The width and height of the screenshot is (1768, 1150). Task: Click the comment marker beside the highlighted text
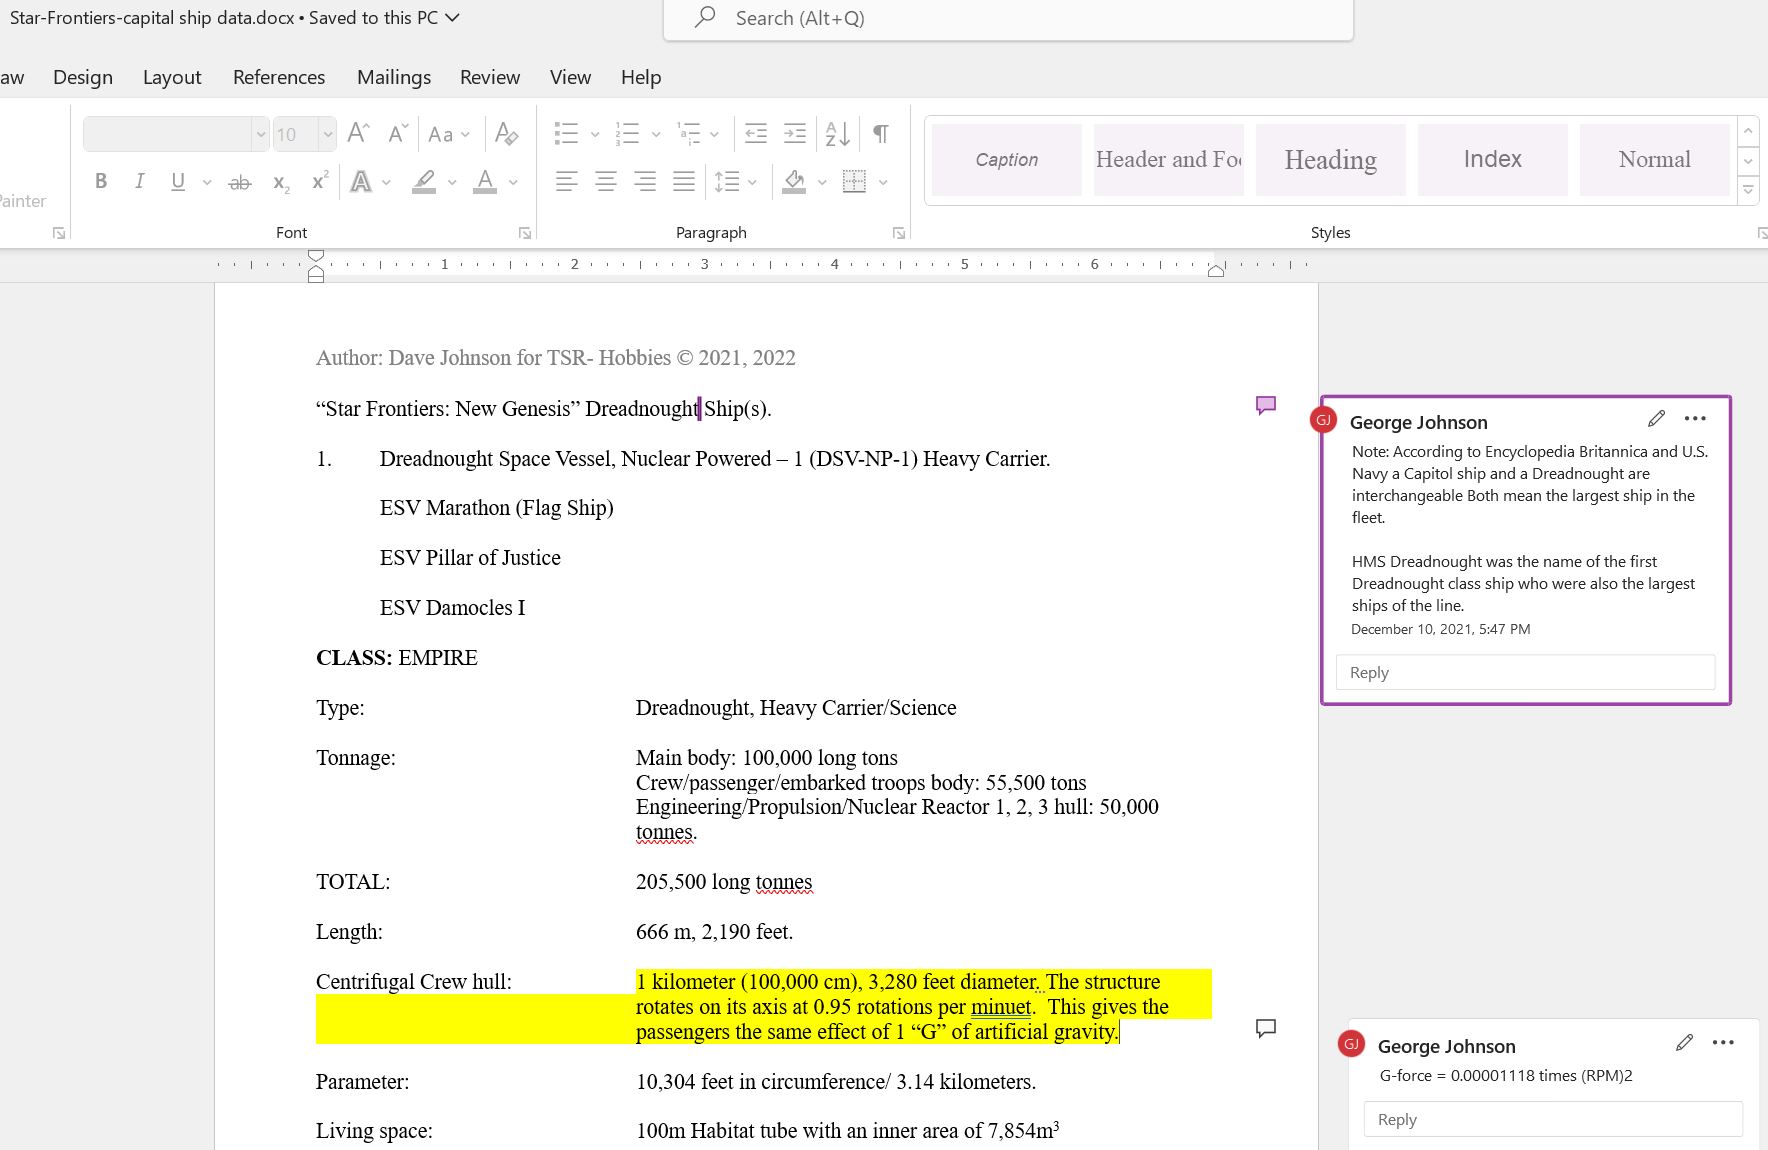click(1265, 1028)
